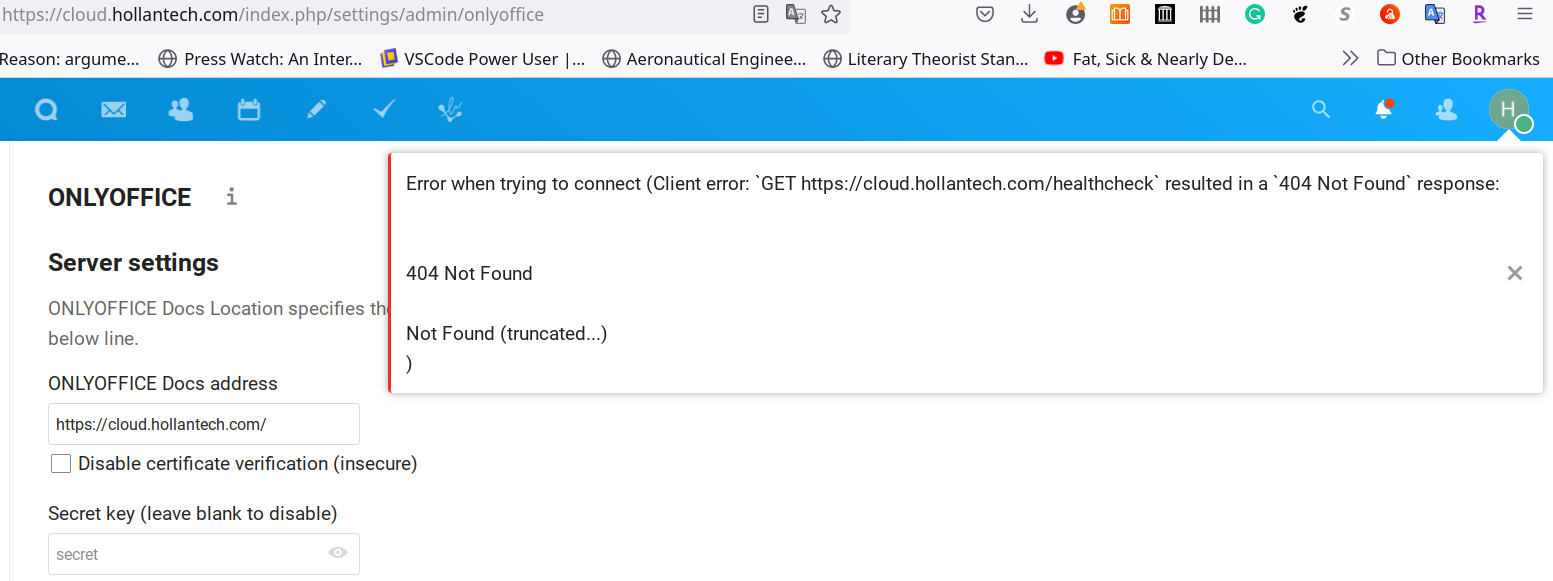The height and width of the screenshot is (581, 1553).
Task: Save page to Pocket
Action: pyautogui.click(x=985, y=14)
